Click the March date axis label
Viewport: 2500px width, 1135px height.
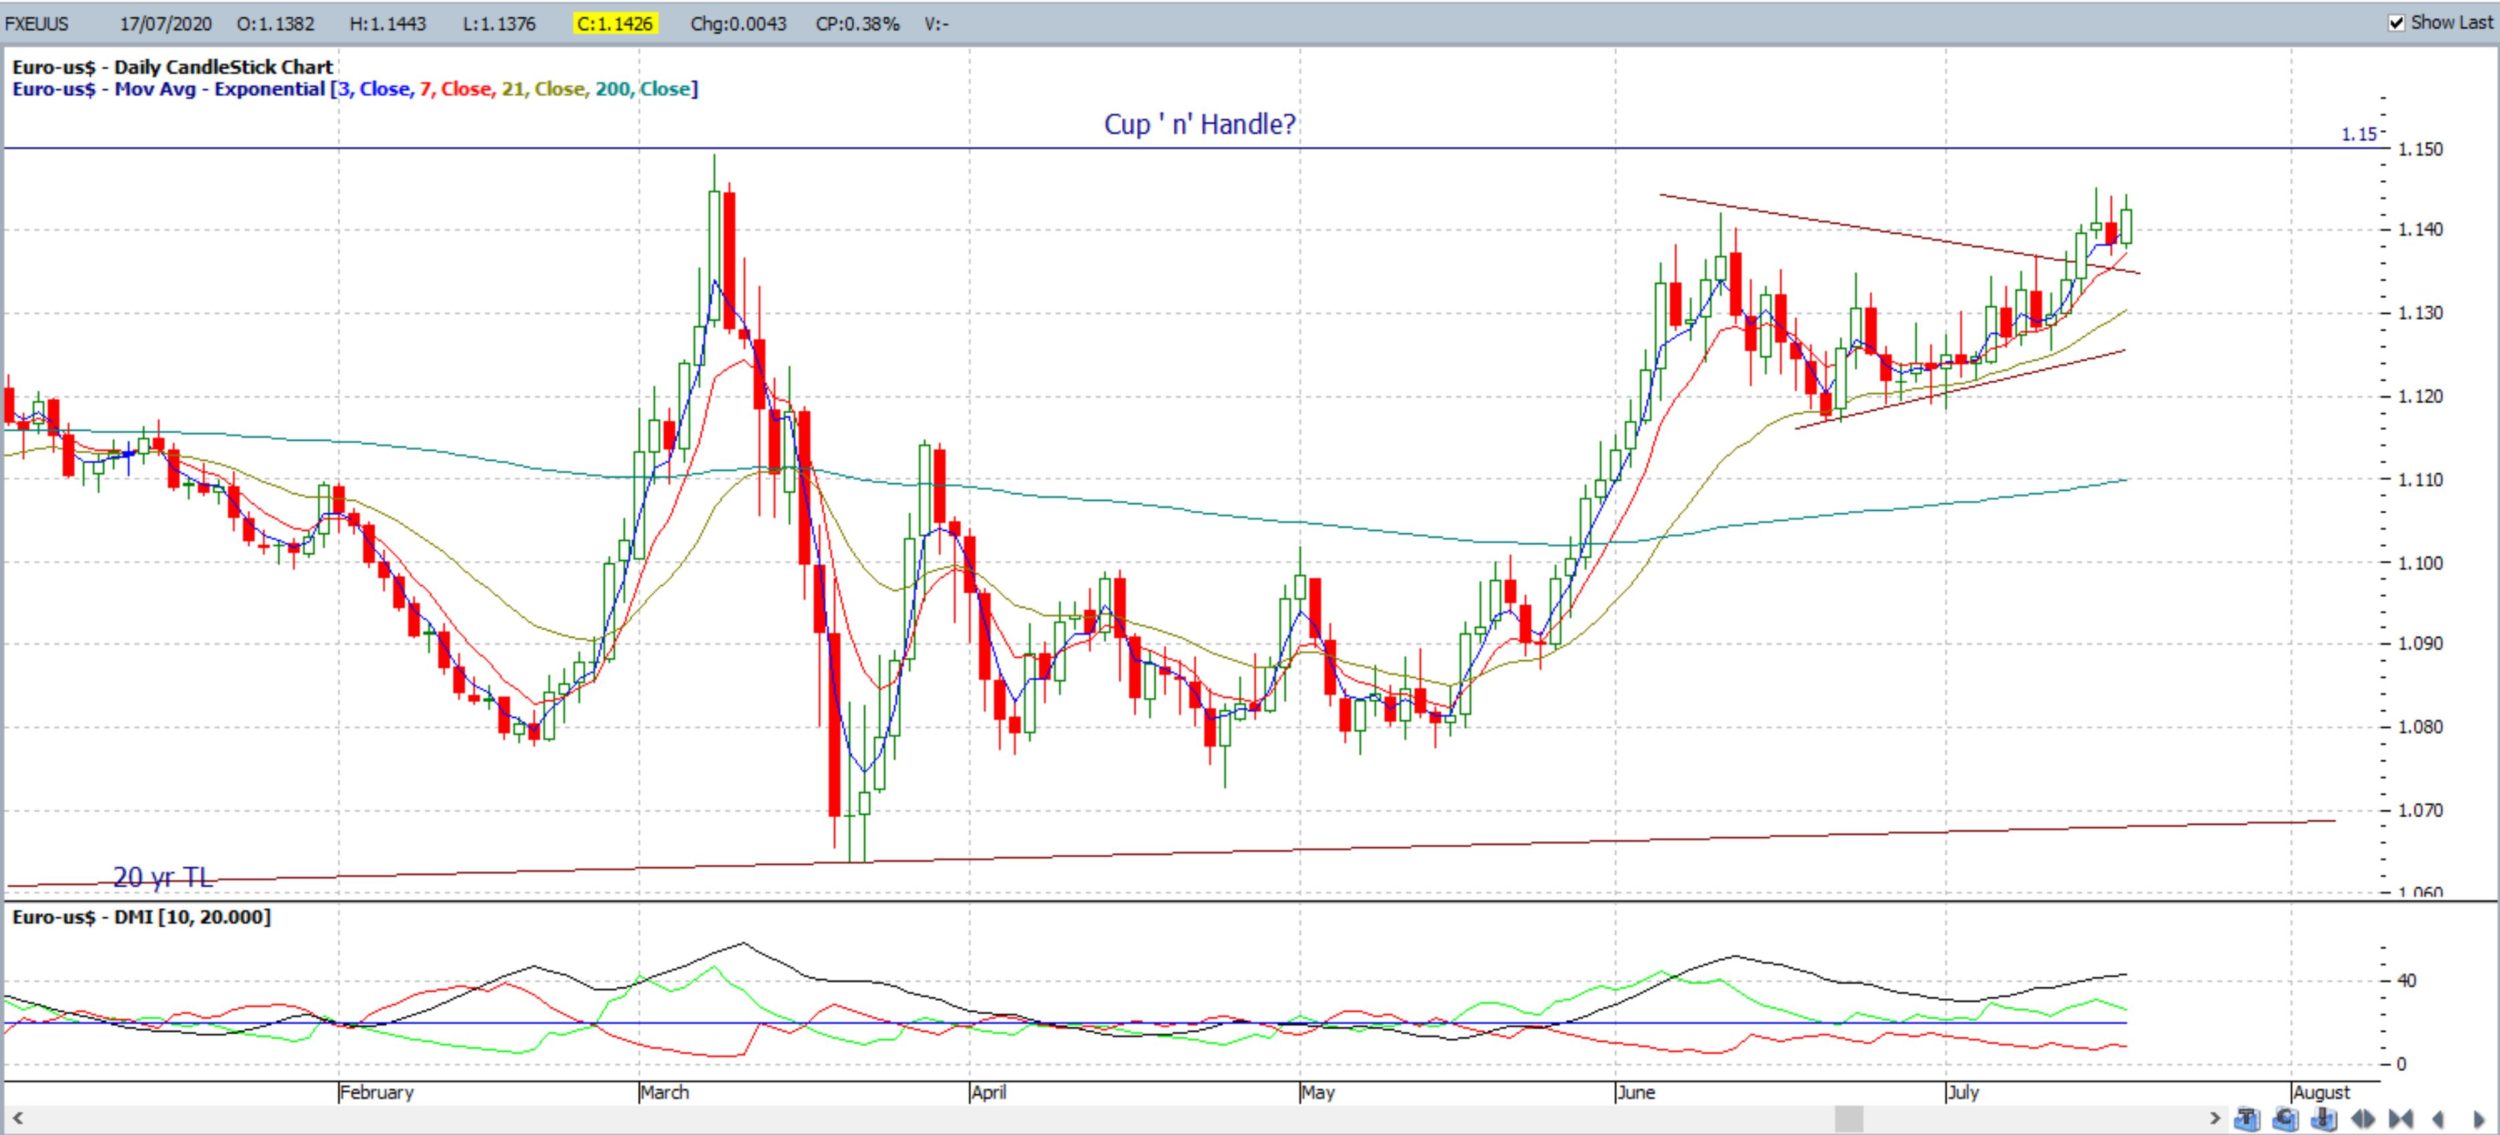click(665, 1092)
